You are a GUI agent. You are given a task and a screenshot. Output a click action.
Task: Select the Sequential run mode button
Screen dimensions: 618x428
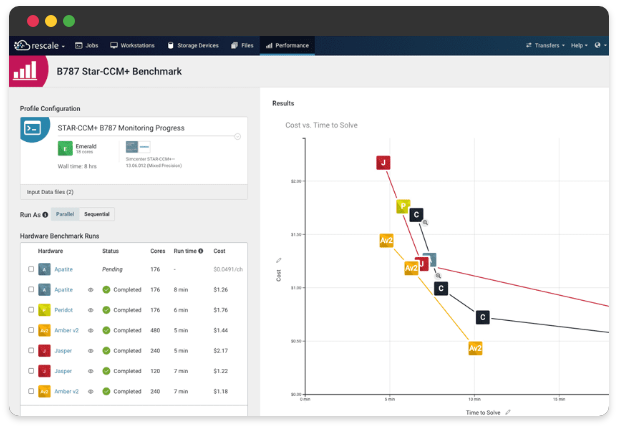coord(97,214)
